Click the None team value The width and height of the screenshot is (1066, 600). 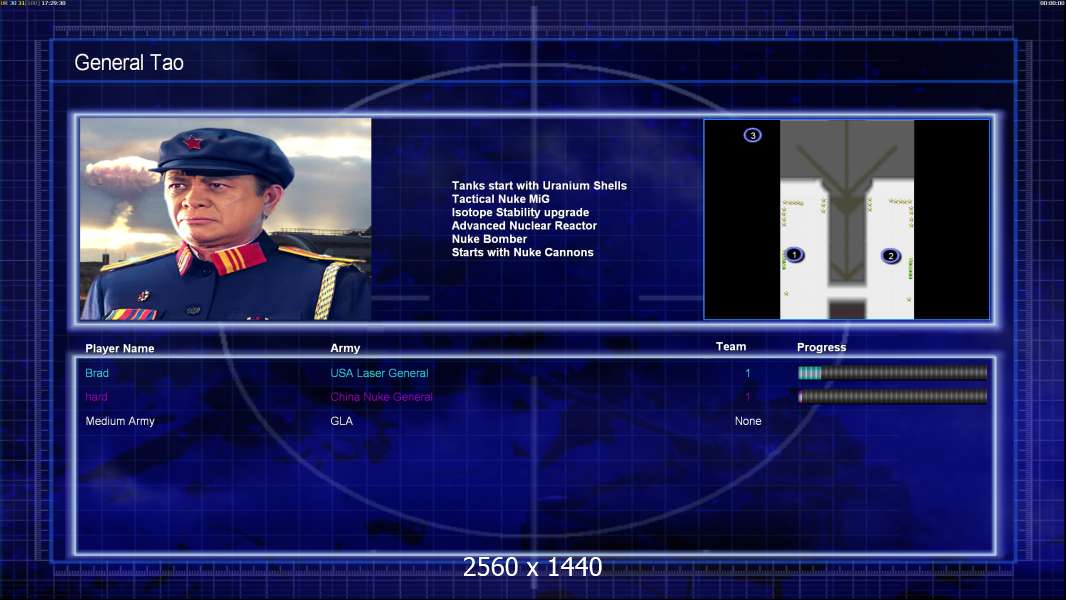click(748, 421)
